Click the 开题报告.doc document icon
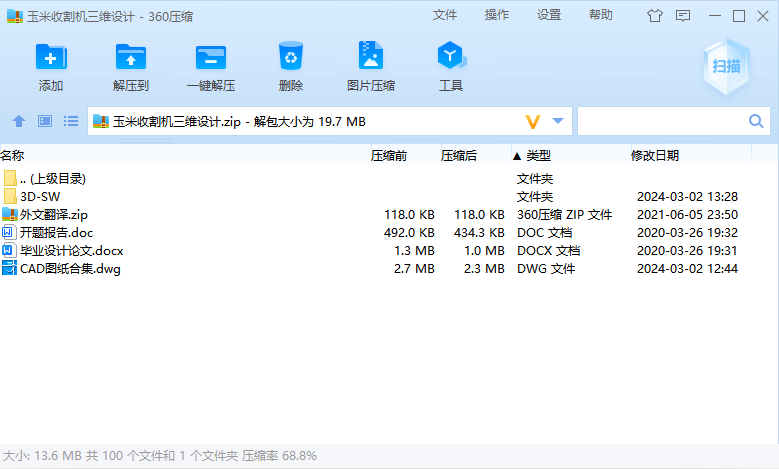The image size is (779, 469). coord(9,232)
